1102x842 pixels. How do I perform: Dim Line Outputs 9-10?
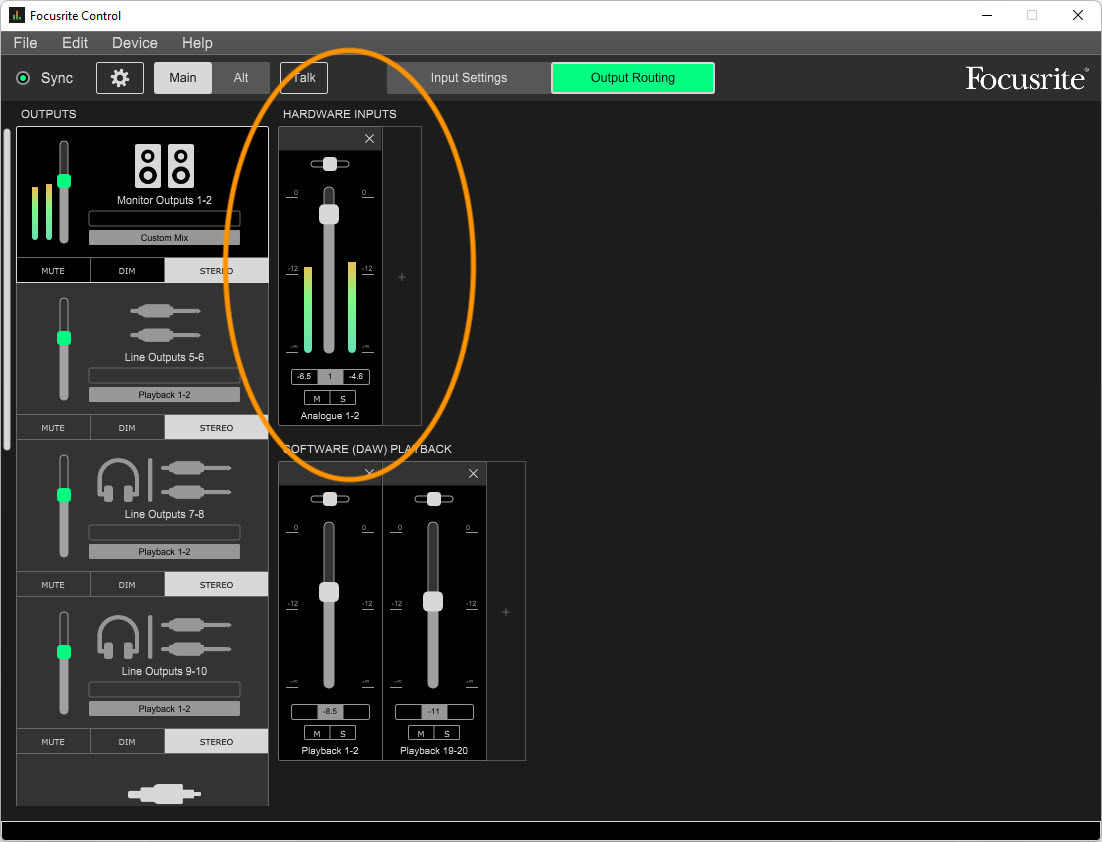pos(127,741)
